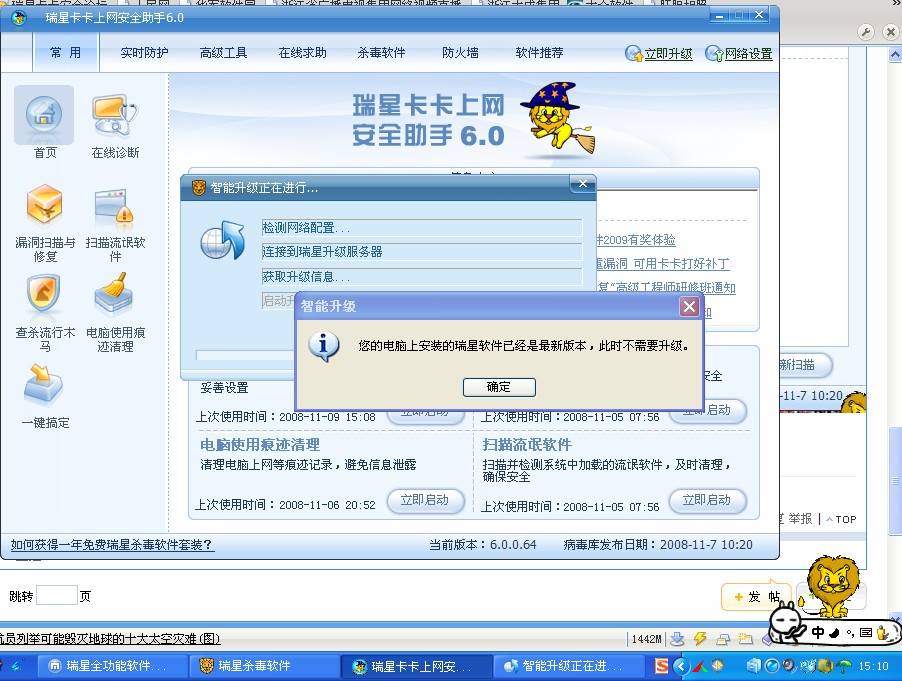Click 立即启动 under 扫描流氓软件 section
Screen dimensions: 902x681
(x=707, y=500)
